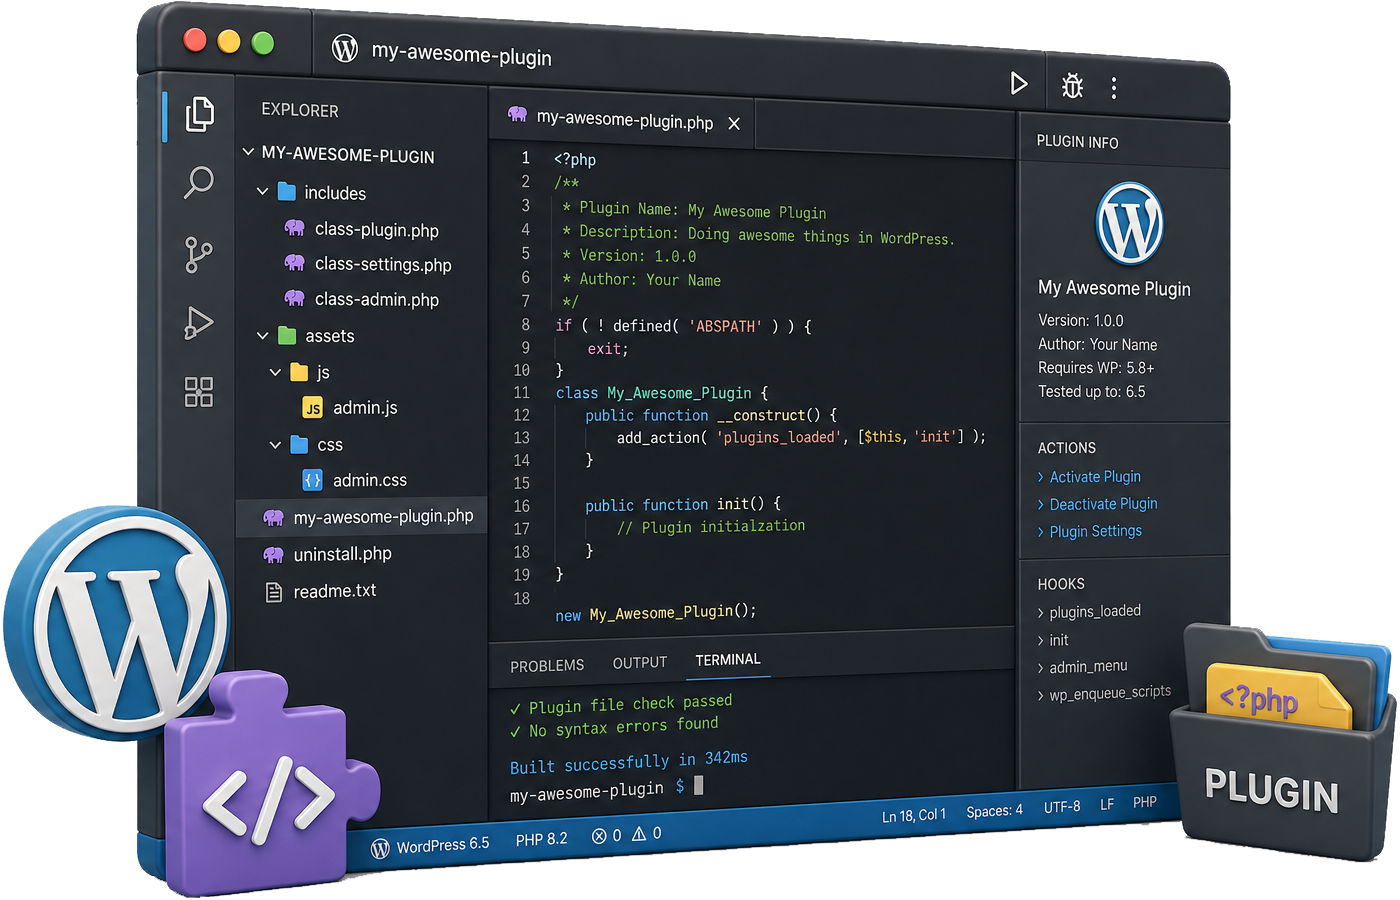Open the Source Control branch icon
The height and width of the screenshot is (900, 1400).
coord(198,255)
